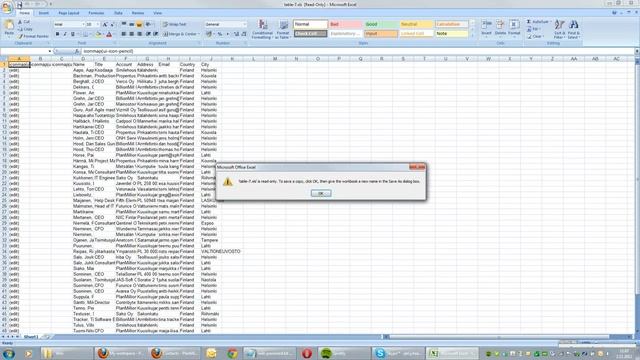Toggle Wrap Text
The height and width of the screenshot is (360, 640).
point(174,24)
